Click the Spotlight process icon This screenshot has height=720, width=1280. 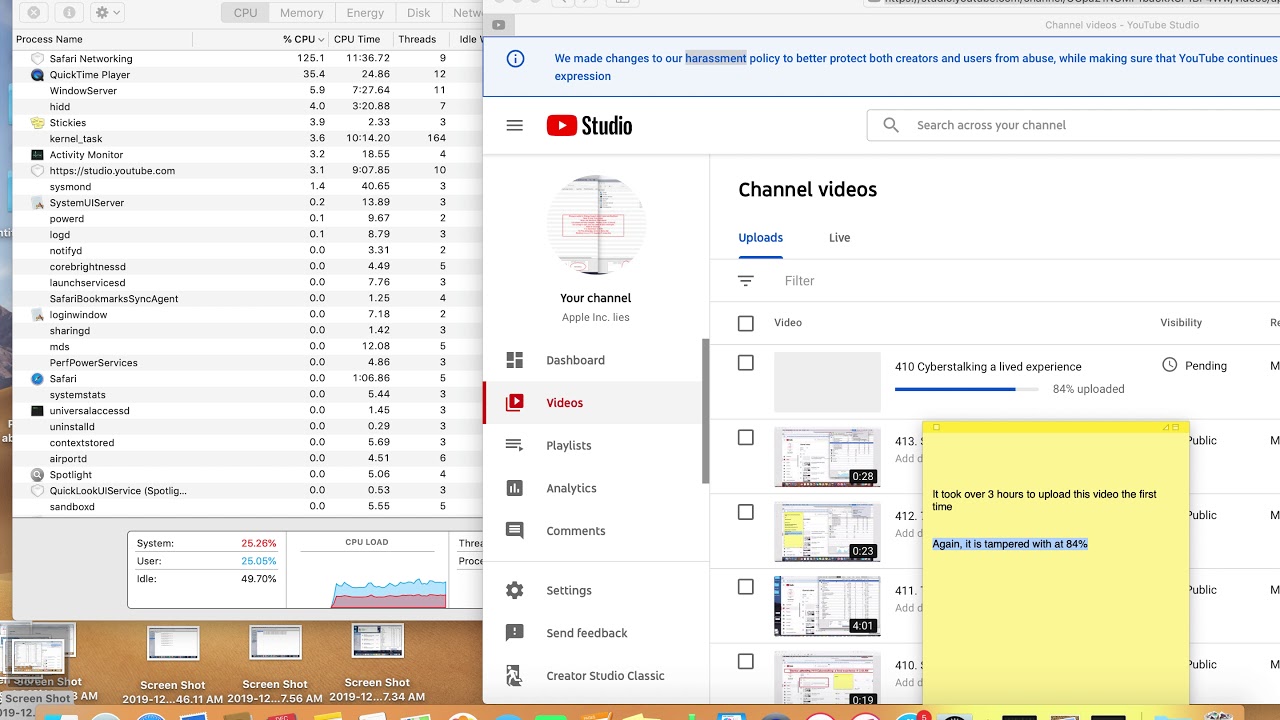tap(38, 475)
